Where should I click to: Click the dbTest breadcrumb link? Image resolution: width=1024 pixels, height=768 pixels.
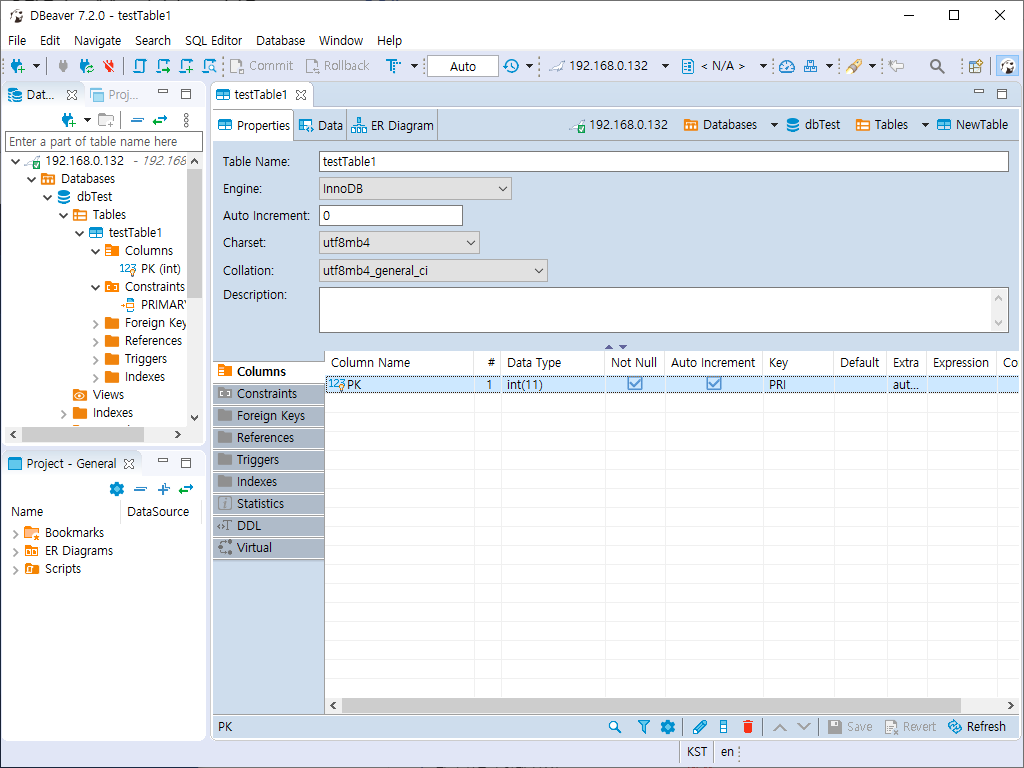(814, 125)
